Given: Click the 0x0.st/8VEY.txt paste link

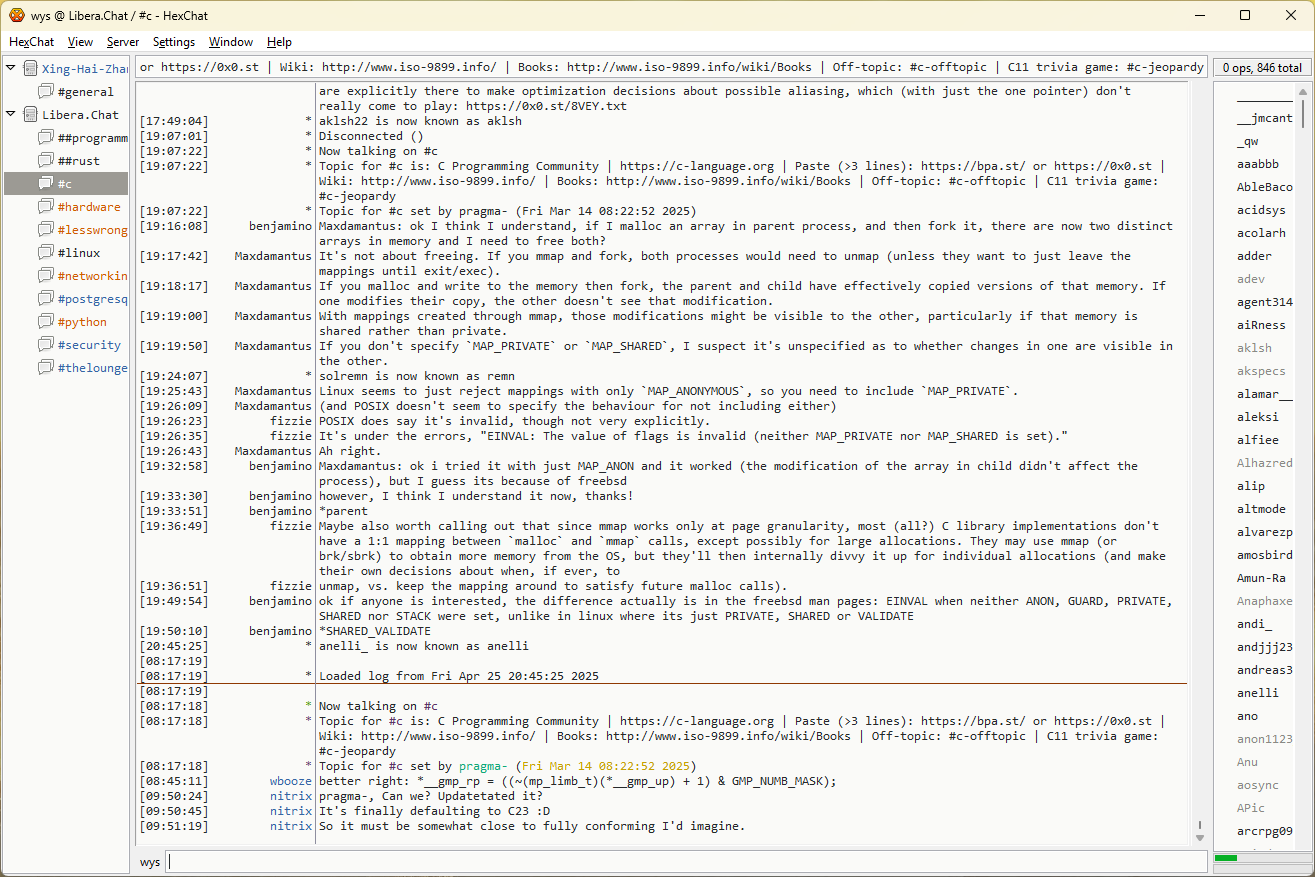Looking at the screenshot, I should (x=545, y=106).
